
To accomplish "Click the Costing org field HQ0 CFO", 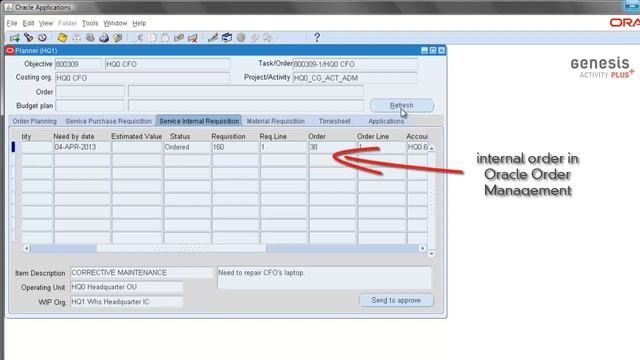I will tap(142, 78).
